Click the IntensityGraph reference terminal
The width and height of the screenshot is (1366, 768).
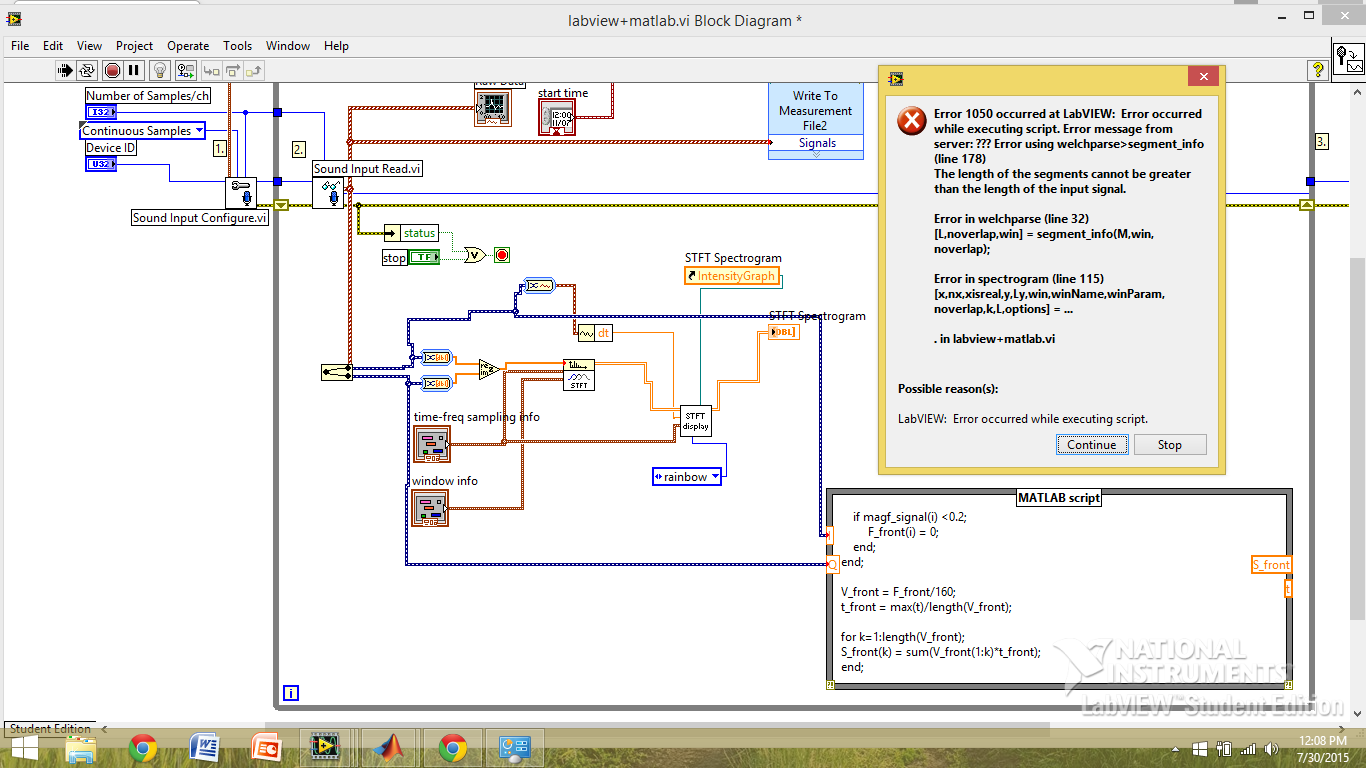732,276
